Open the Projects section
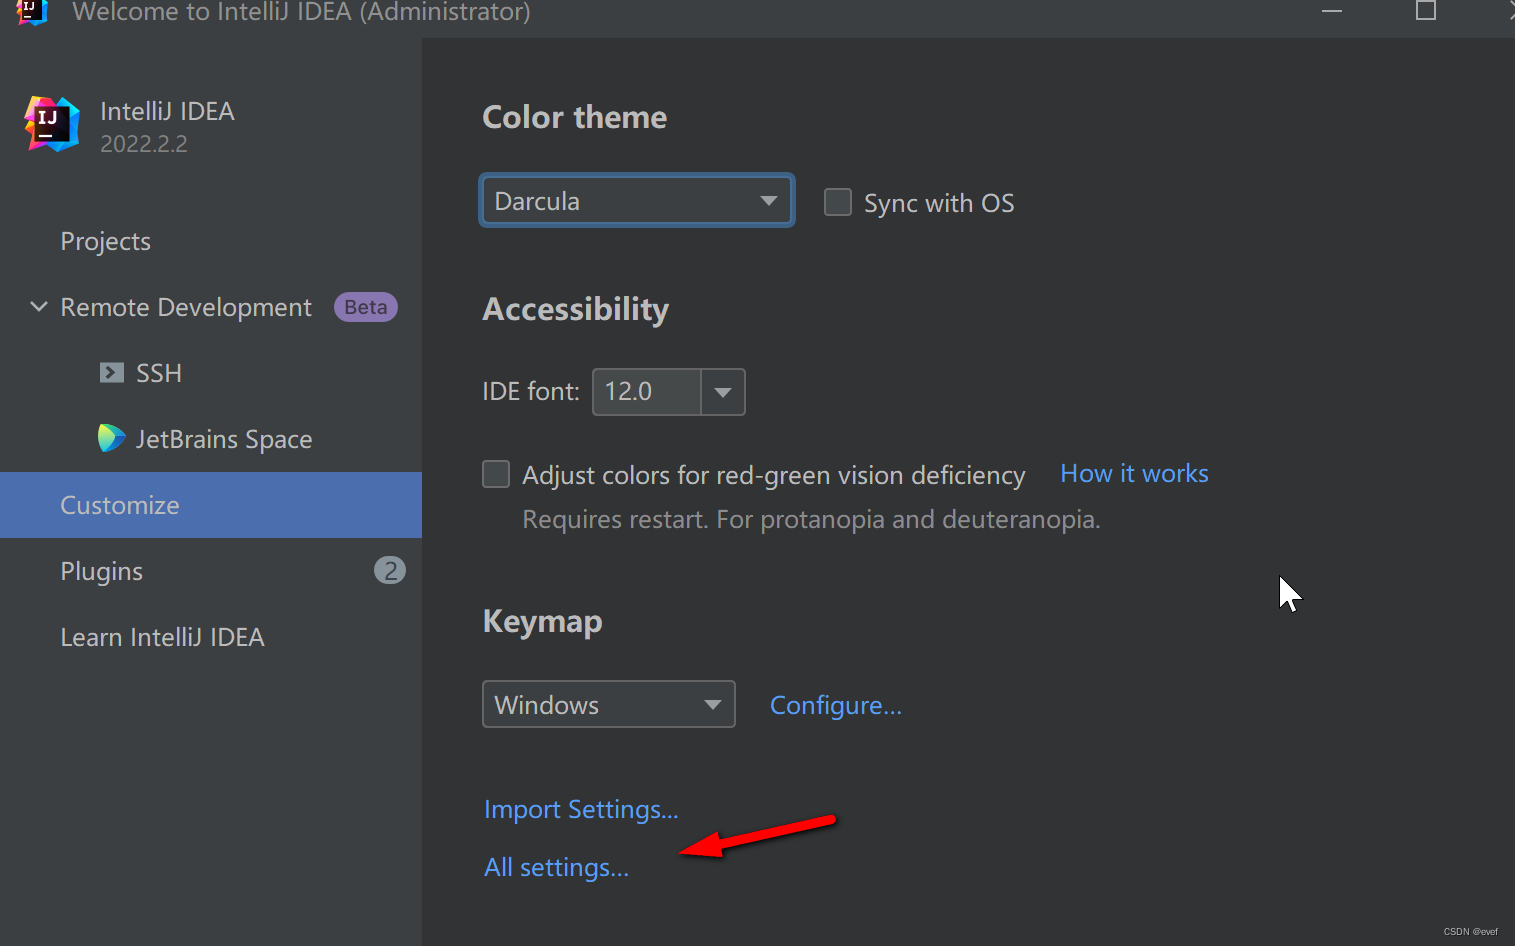The height and width of the screenshot is (946, 1515). point(105,241)
